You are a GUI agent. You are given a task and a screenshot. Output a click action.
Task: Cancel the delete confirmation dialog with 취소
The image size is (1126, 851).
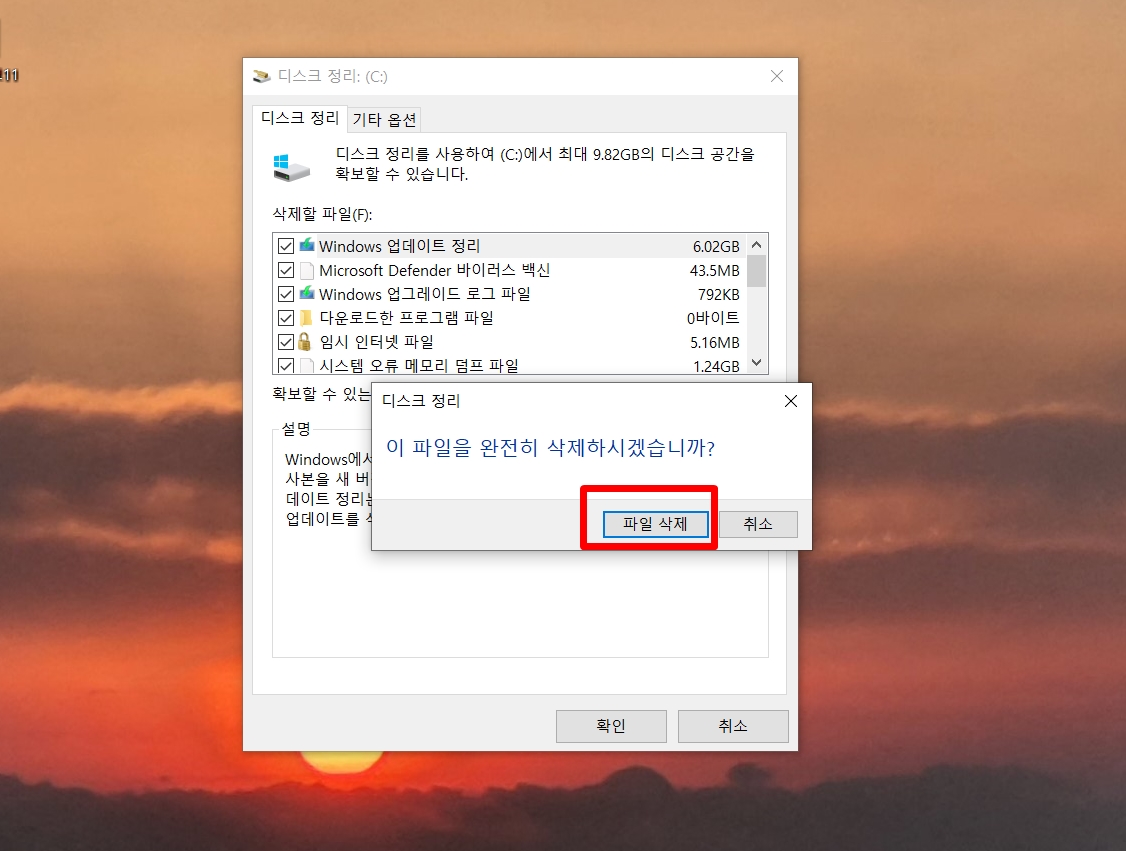758,524
